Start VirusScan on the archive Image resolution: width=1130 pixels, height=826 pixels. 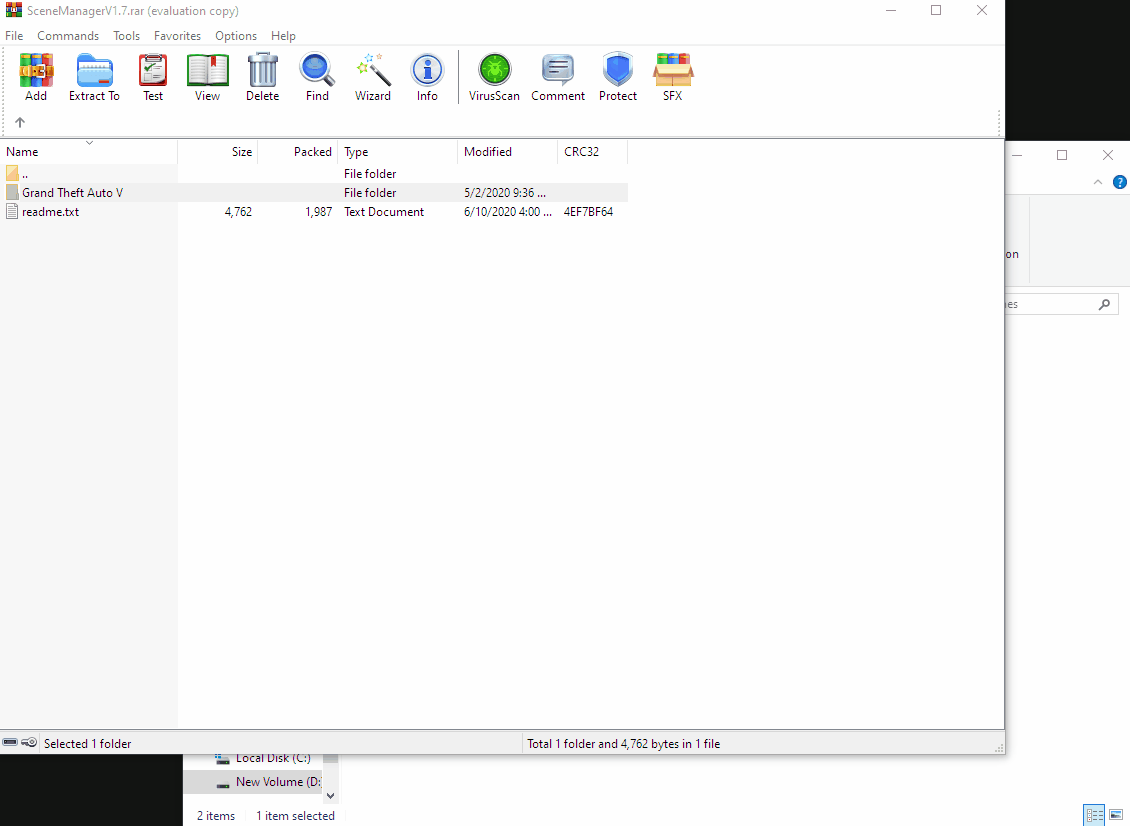(x=494, y=77)
